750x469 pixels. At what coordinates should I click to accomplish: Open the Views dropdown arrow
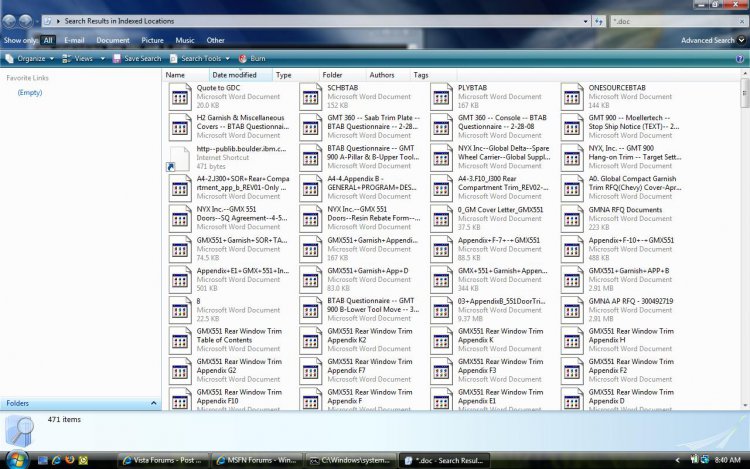(x=102, y=58)
